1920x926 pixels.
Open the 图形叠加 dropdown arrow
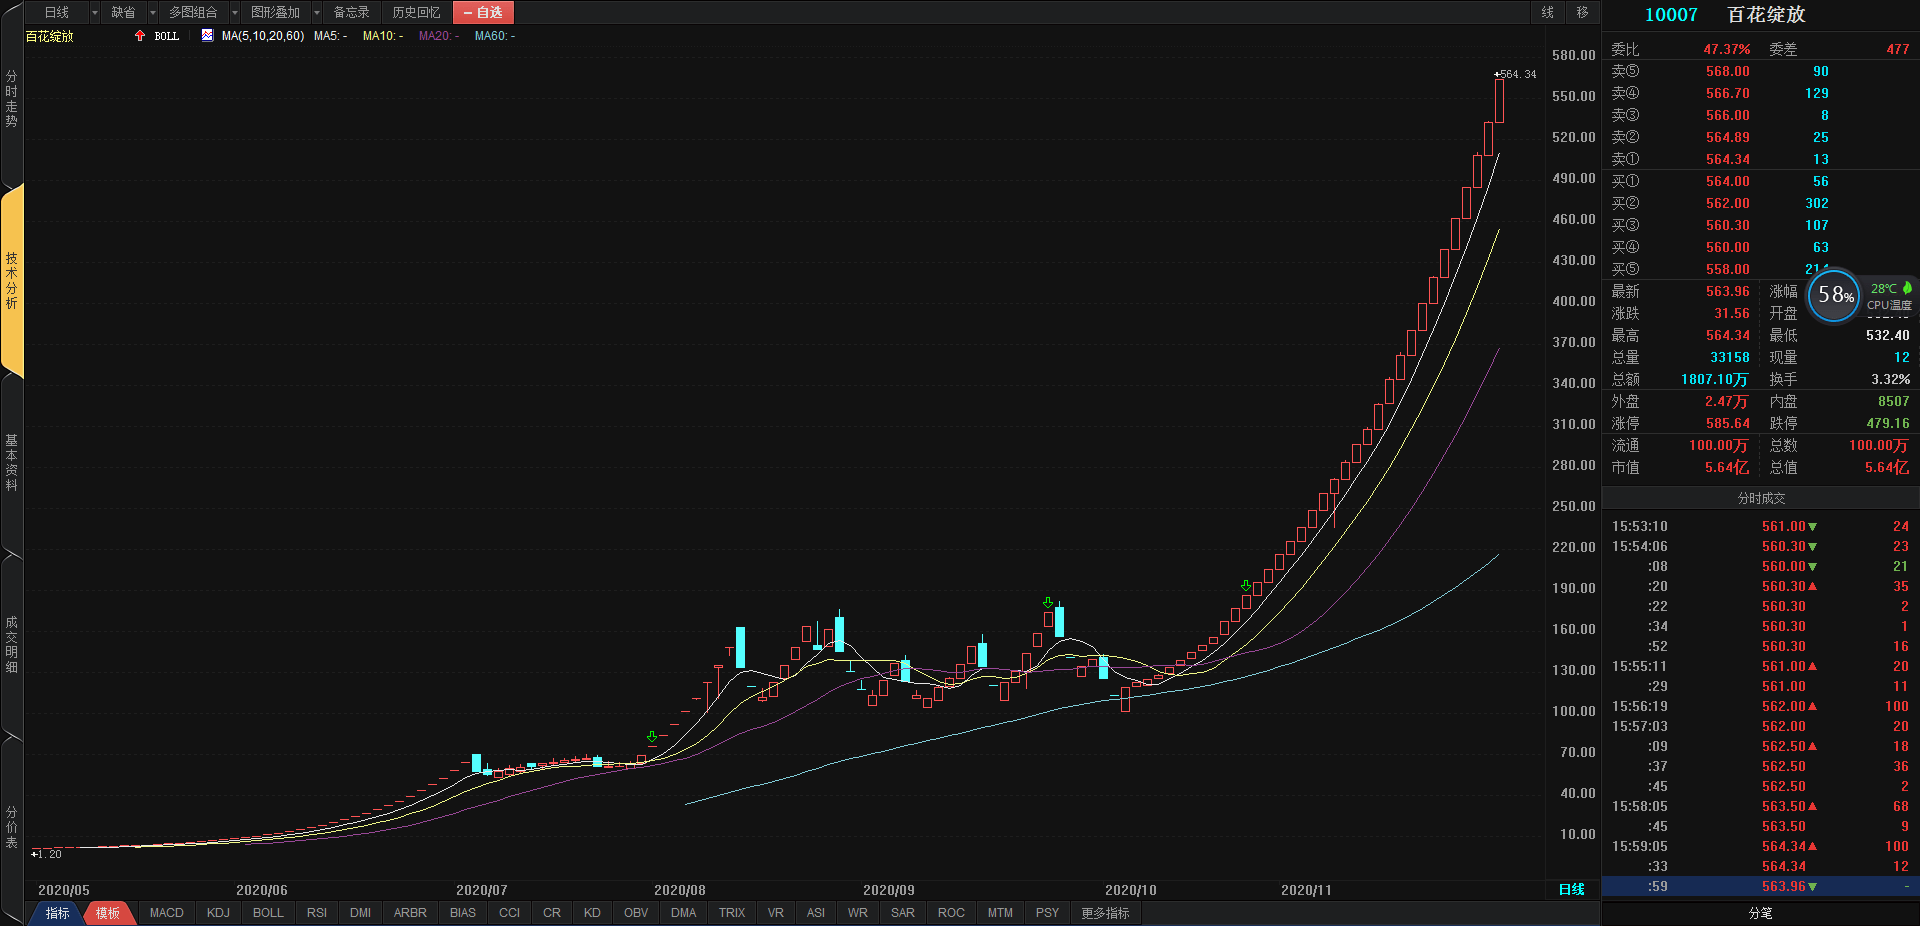pos(317,13)
